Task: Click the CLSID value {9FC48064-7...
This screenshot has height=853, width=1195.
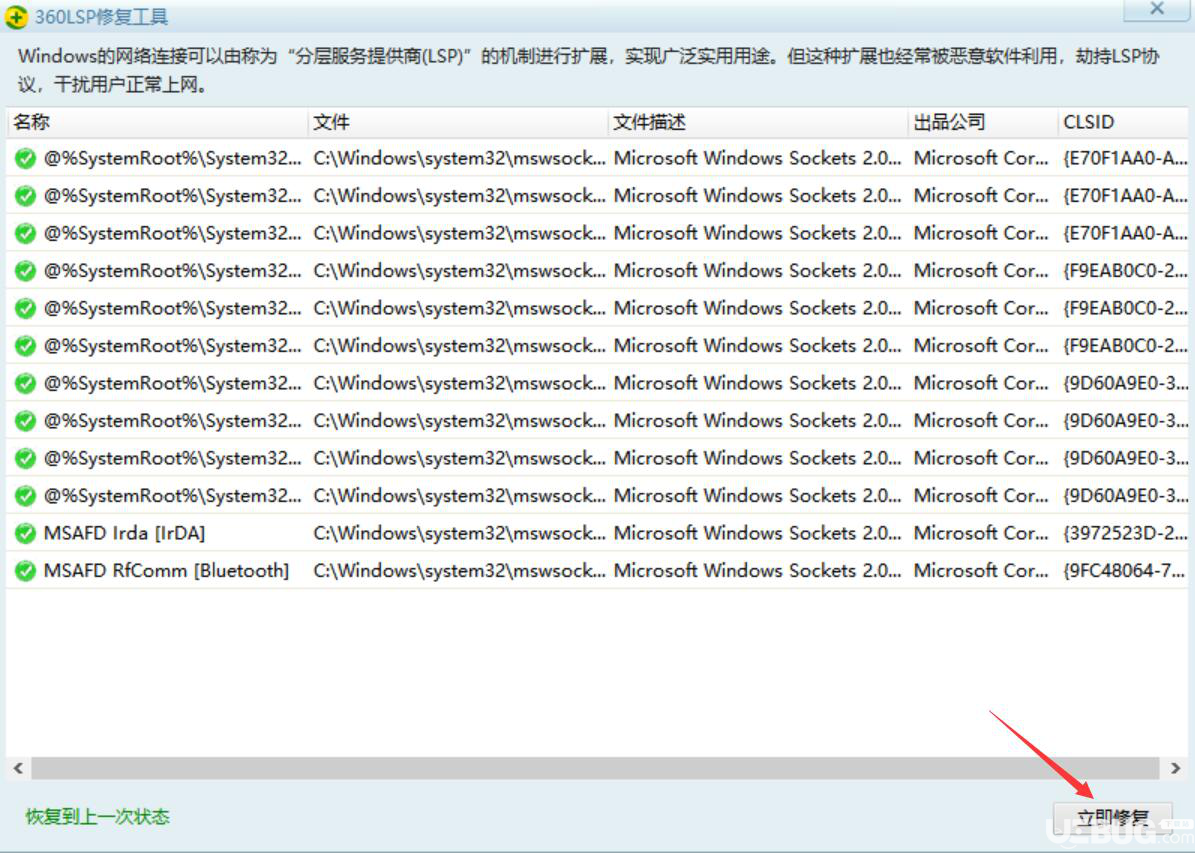Action: coord(1125,570)
